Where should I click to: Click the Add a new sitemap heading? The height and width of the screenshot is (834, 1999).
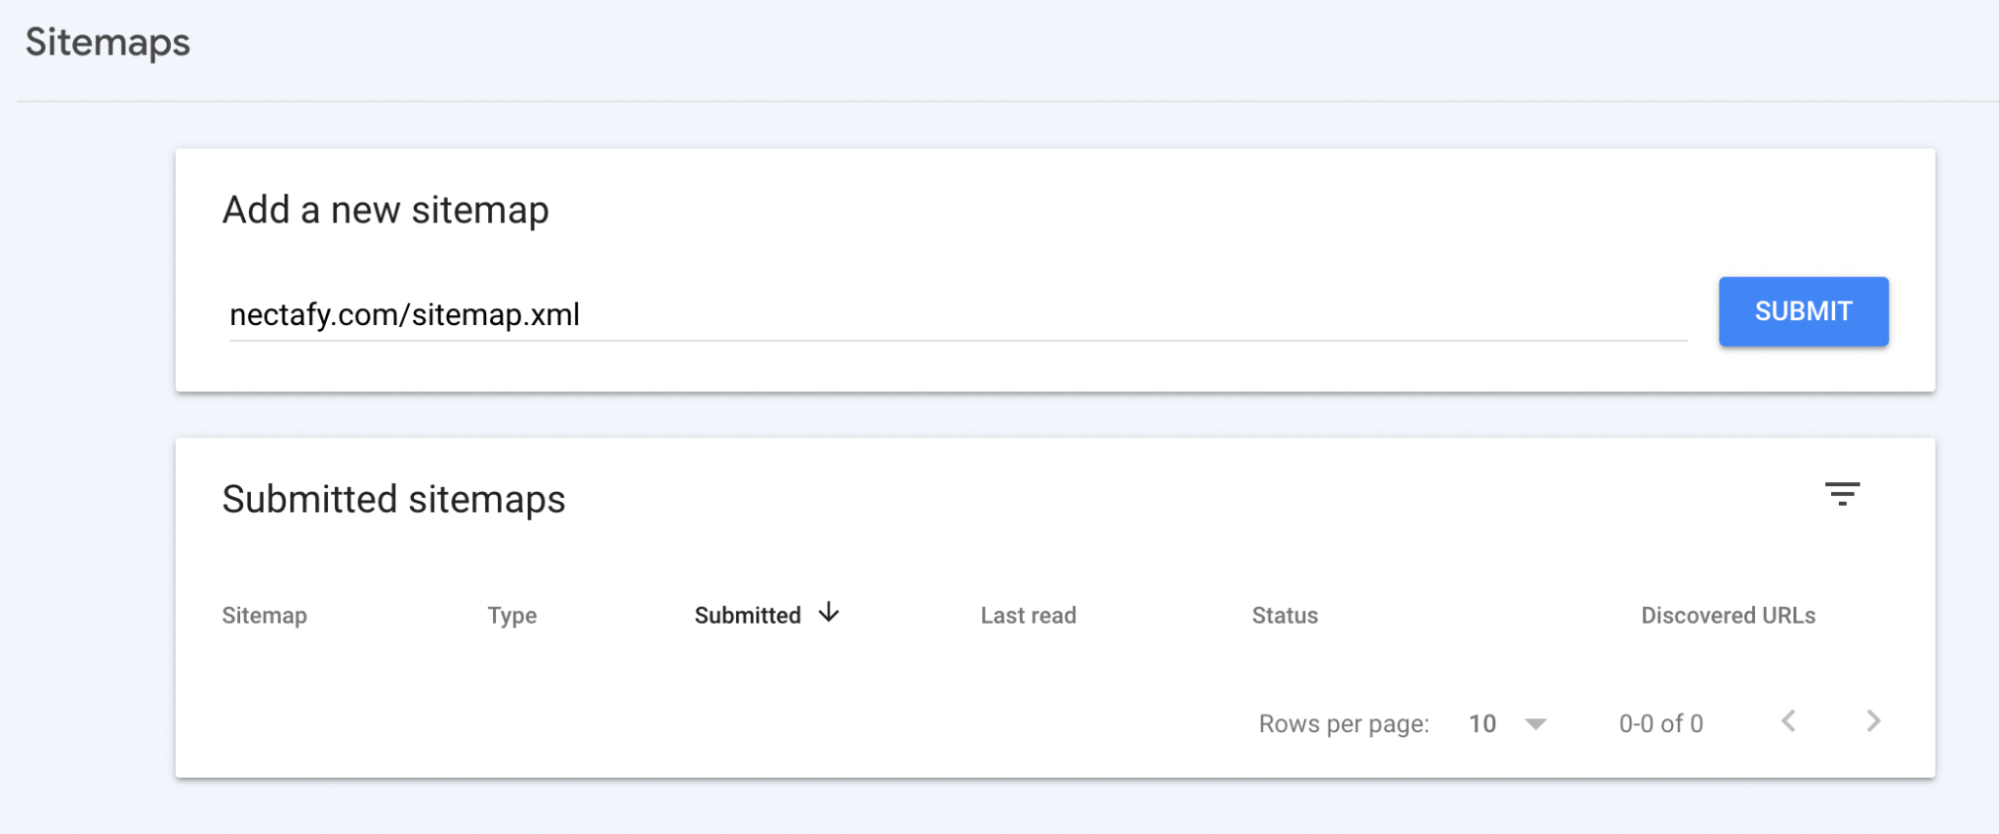click(386, 210)
